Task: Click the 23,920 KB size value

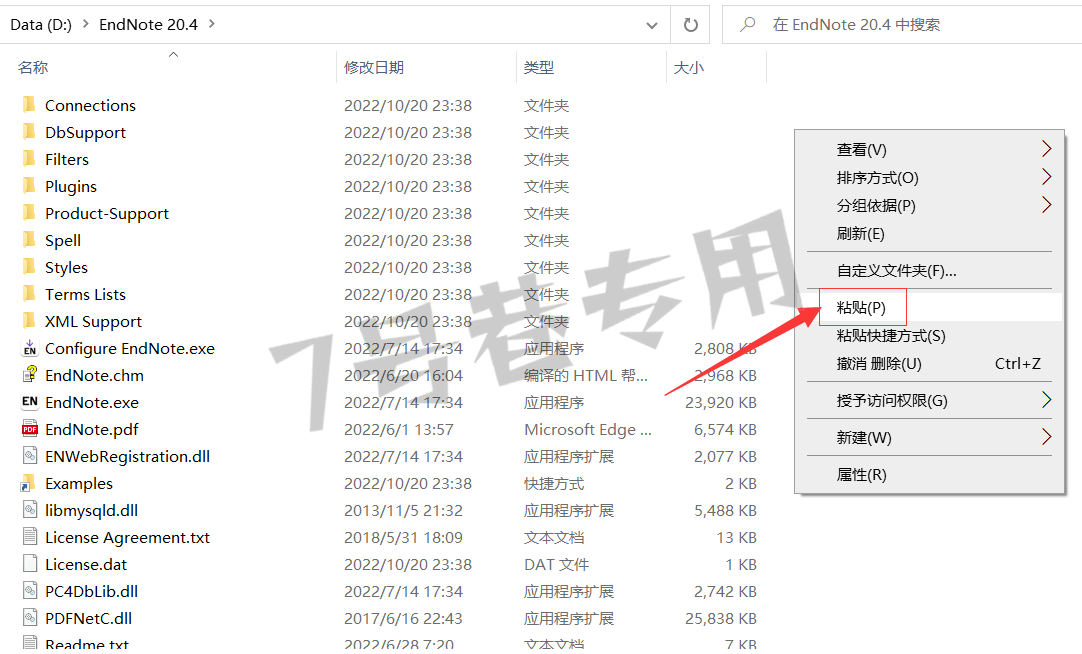Action: coord(721,402)
